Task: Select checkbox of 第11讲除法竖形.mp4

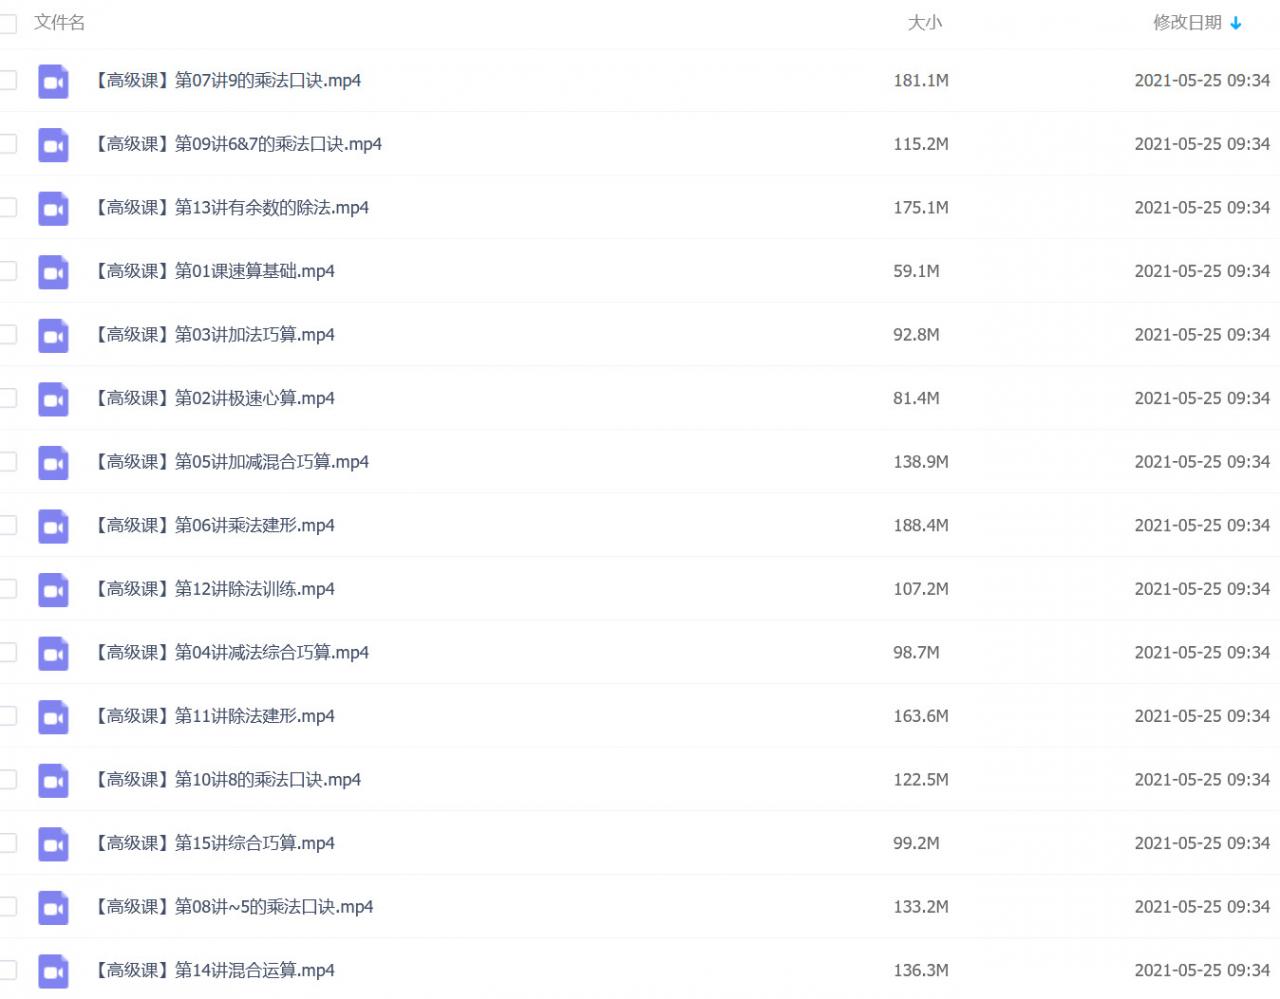Action: click(x=8, y=716)
